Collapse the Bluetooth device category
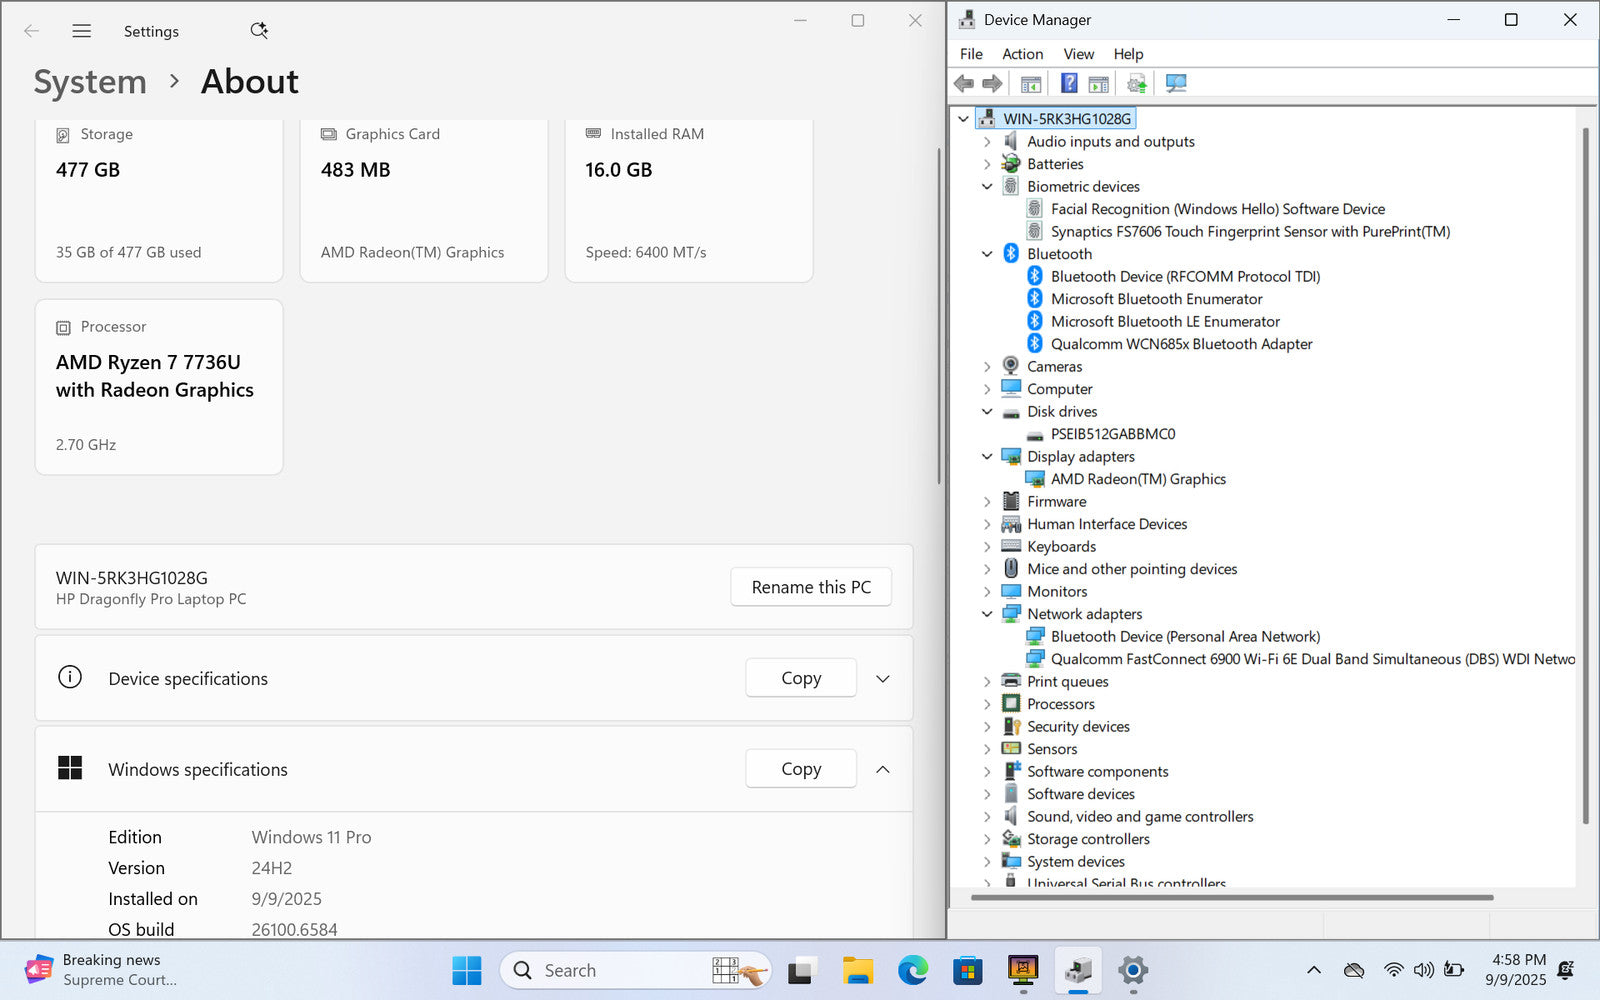The image size is (1600, 1000). click(x=987, y=254)
